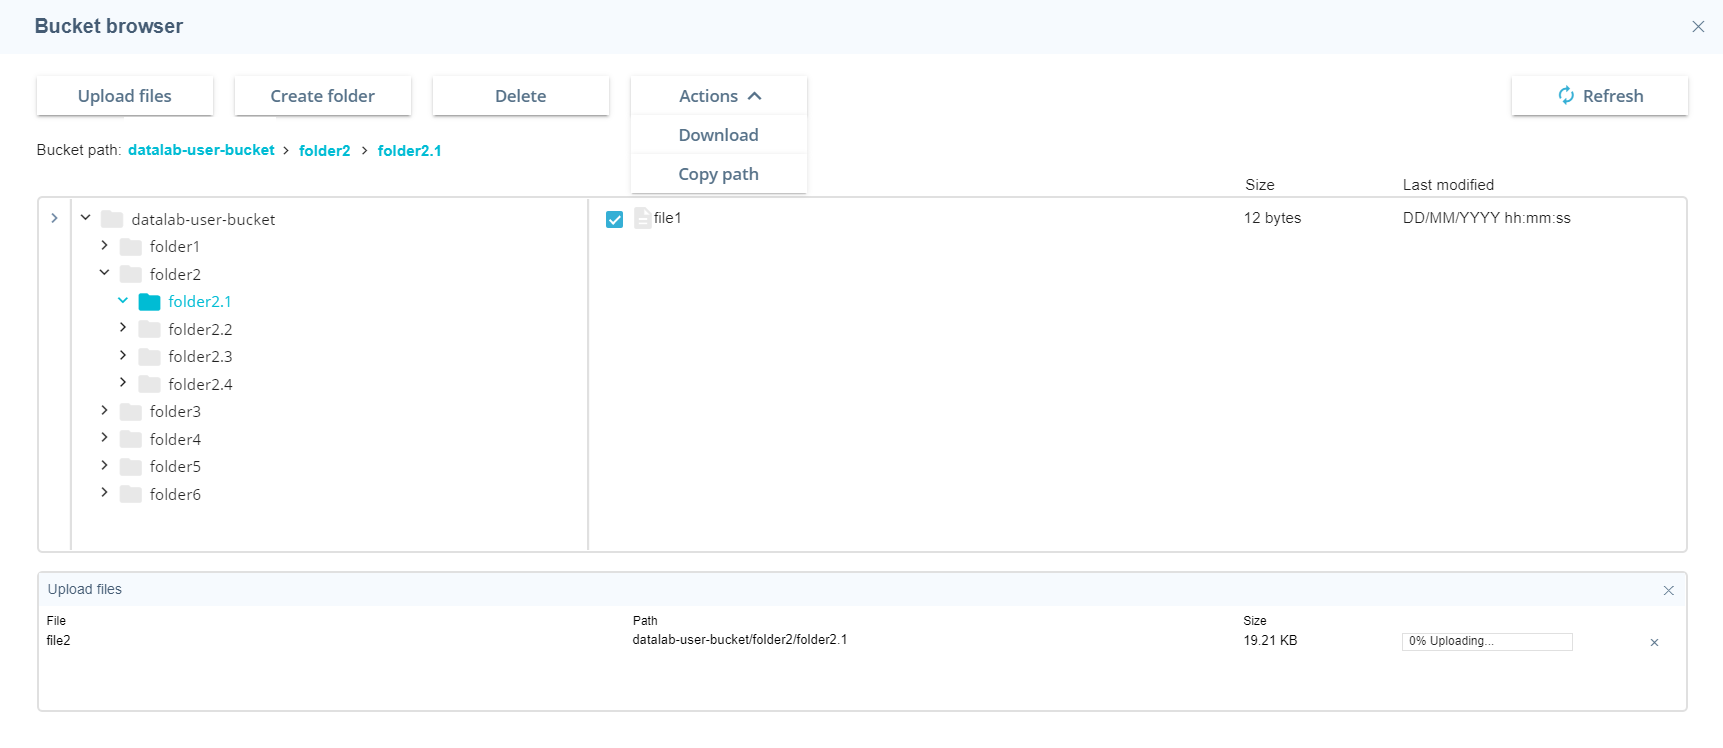Expand the collapsed side panel arrow
Image resolution: width=1723 pixels, height=748 pixels.
(x=54, y=218)
